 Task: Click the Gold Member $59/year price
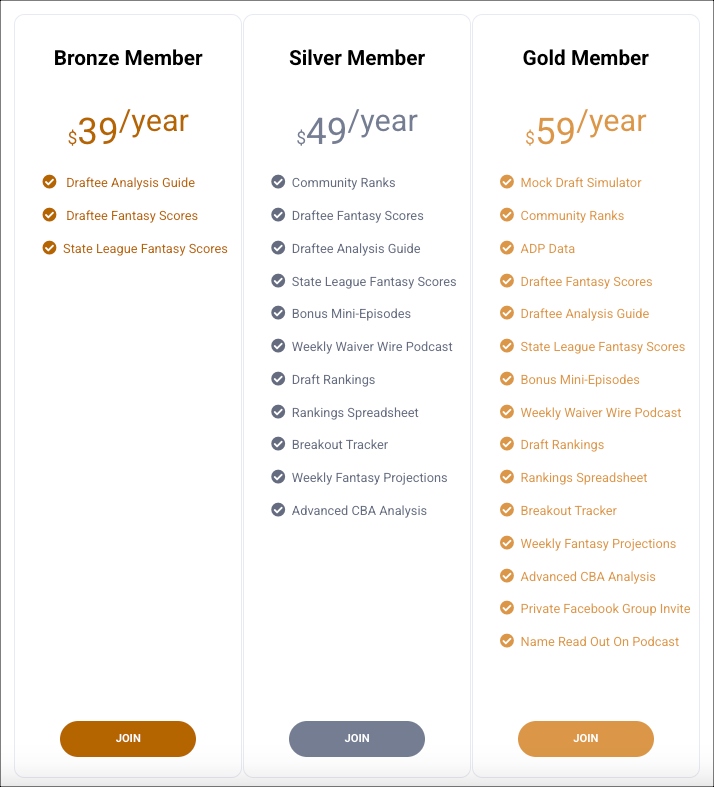click(585, 128)
